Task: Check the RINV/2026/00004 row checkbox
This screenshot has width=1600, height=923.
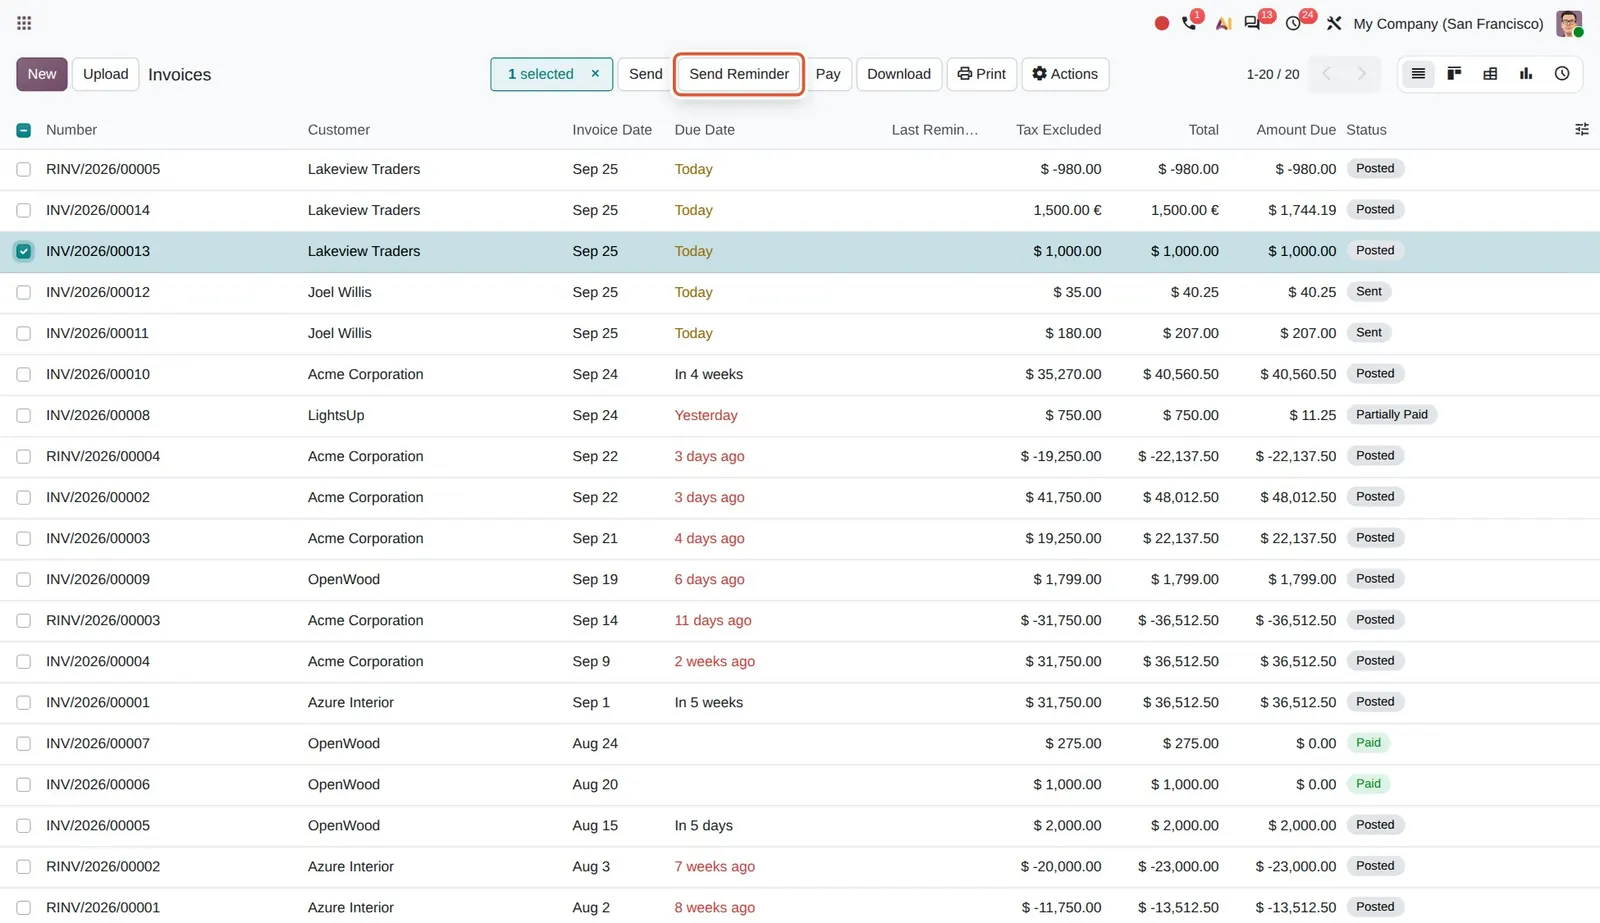Action: (24, 457)
